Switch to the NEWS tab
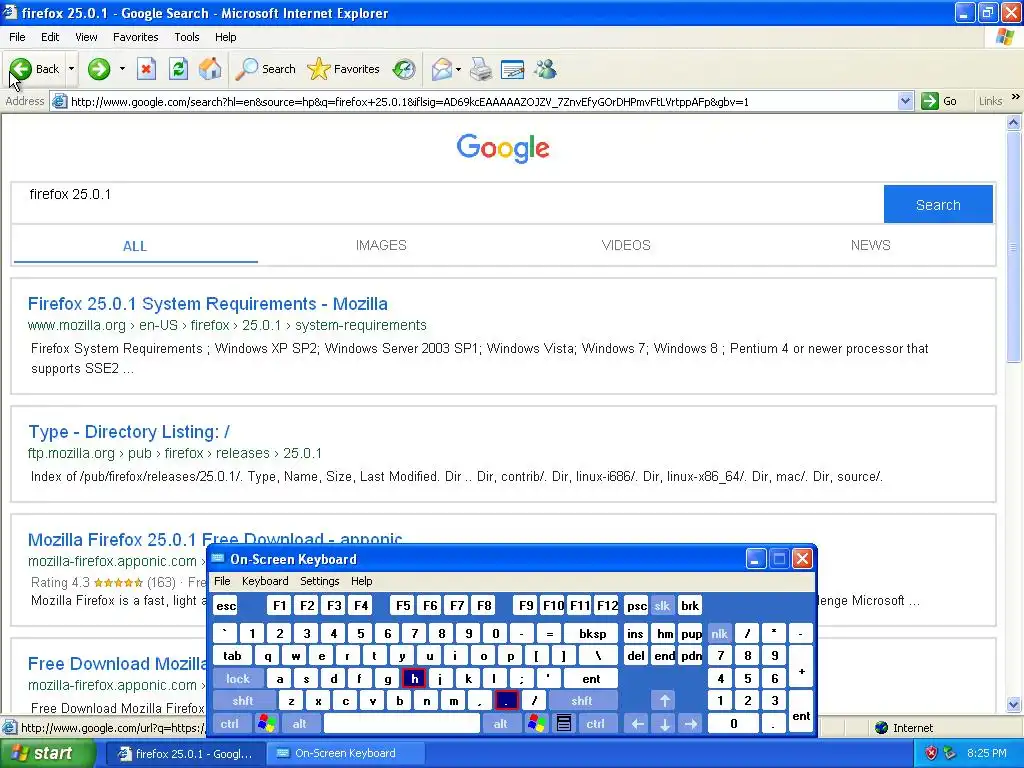This screenshot has width=1024, height=768. (870, 245)
